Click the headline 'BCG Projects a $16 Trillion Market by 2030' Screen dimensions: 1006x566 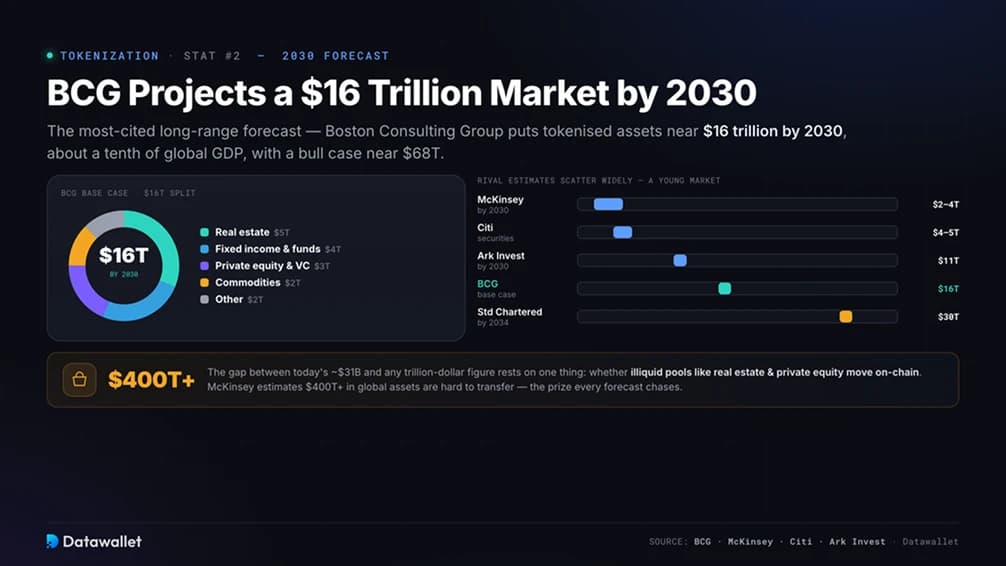[402, 93]
